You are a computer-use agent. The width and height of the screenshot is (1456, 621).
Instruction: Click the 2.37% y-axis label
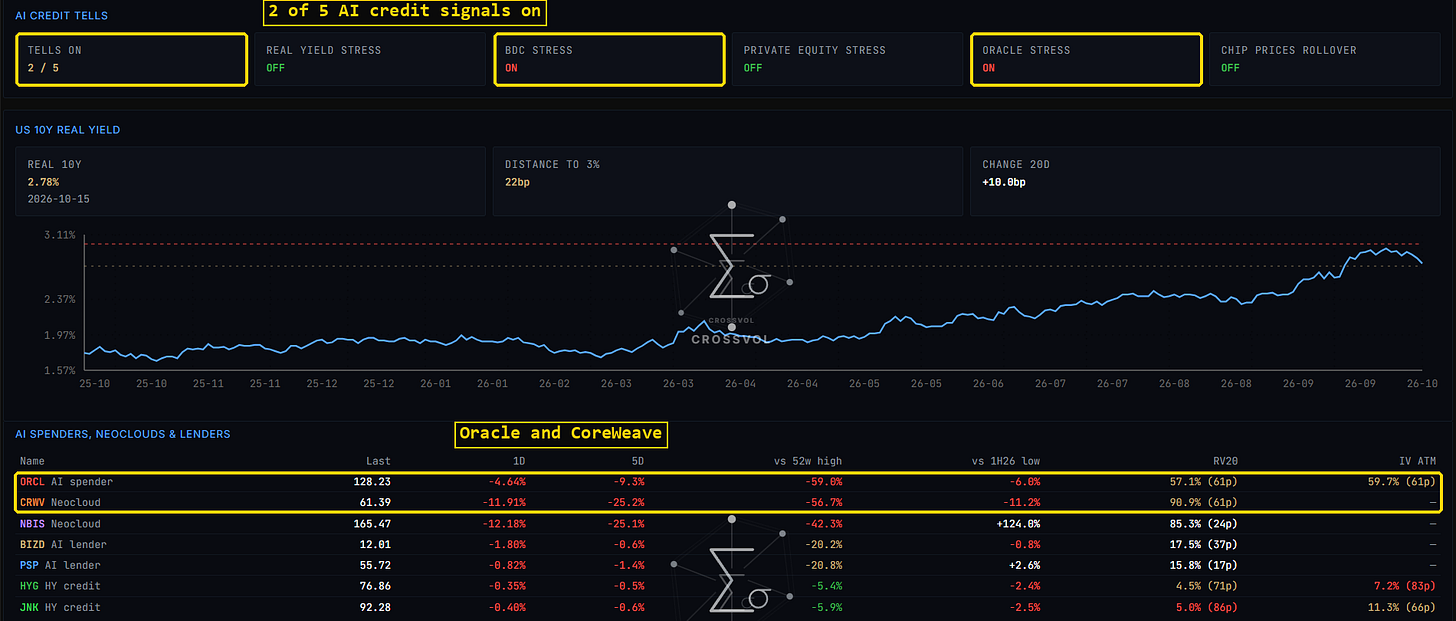(x=60, y=299)
